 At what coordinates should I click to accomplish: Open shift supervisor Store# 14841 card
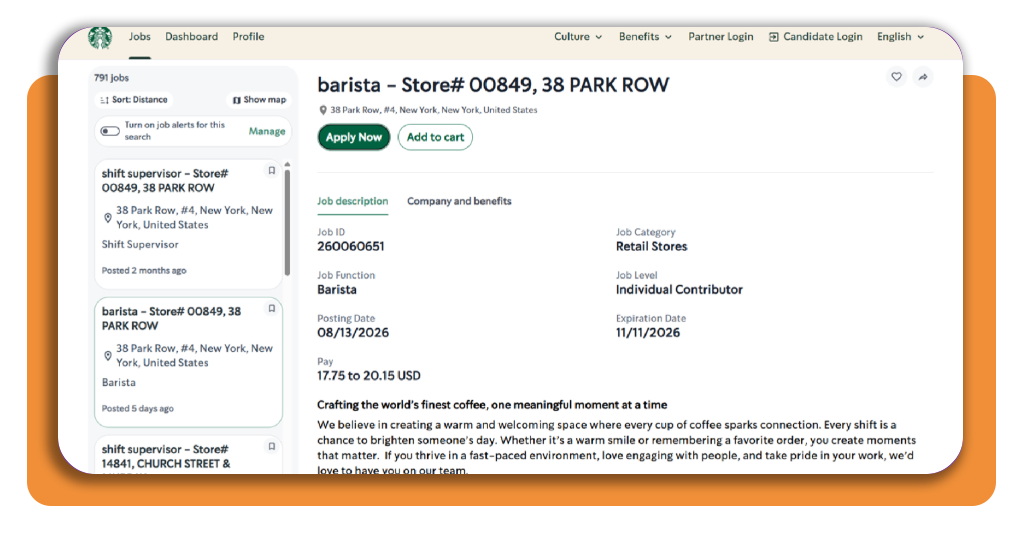188,455
